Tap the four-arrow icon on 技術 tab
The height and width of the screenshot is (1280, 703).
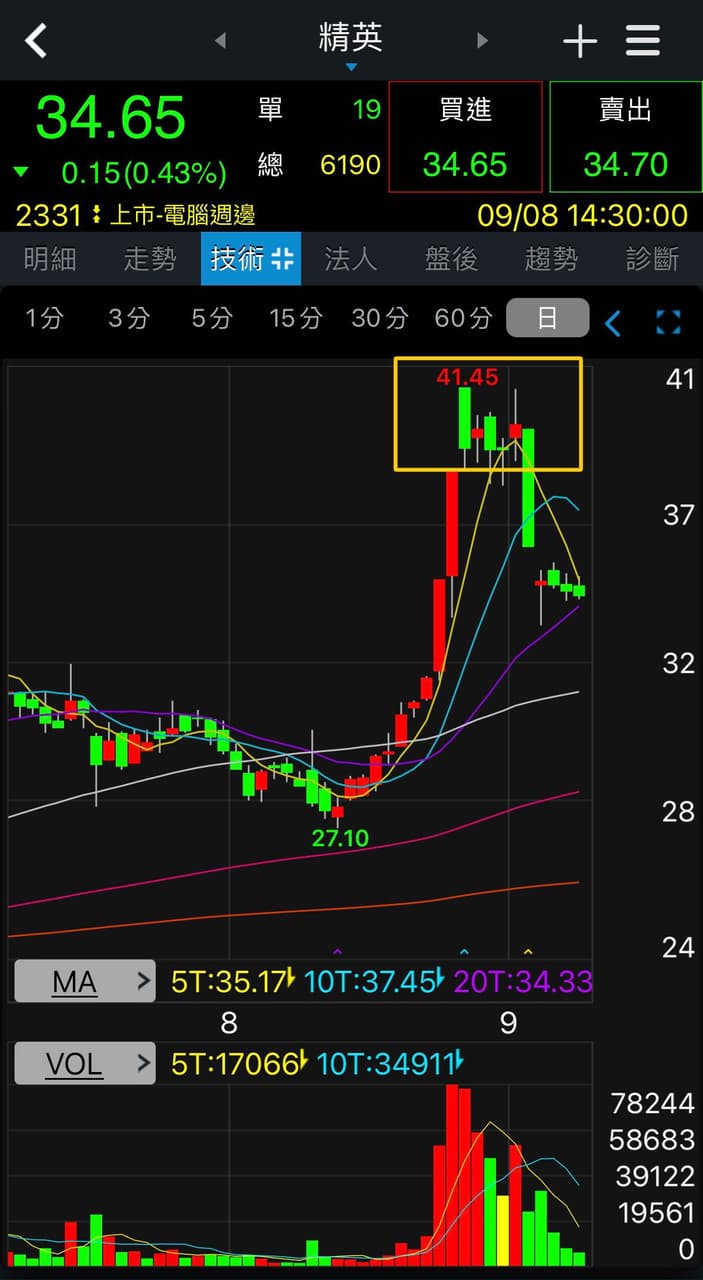coord(283,260)
